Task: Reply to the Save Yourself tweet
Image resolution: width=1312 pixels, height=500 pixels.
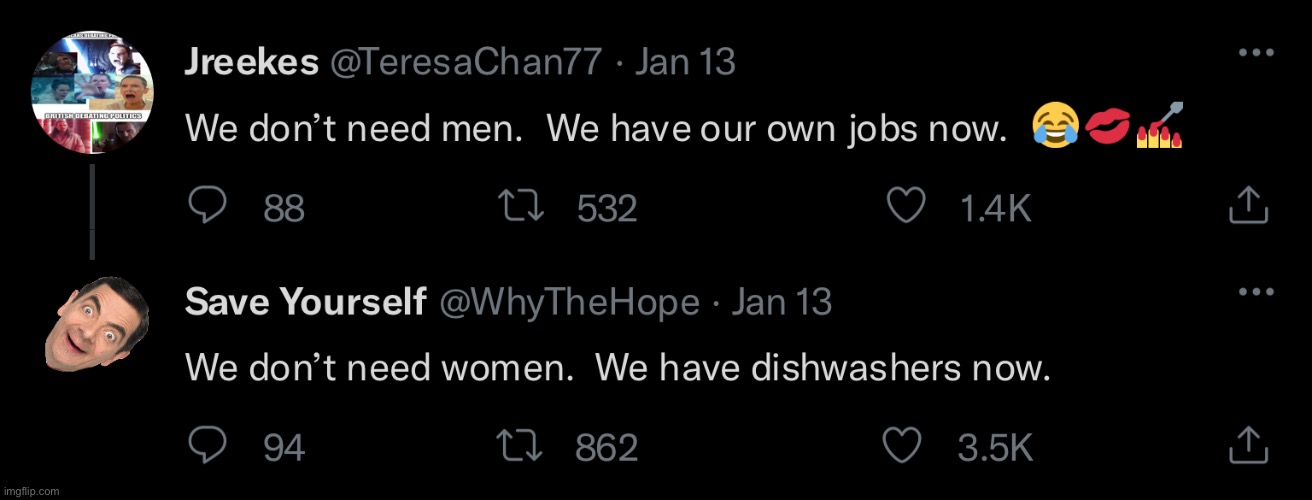Action: coord(207,447)
